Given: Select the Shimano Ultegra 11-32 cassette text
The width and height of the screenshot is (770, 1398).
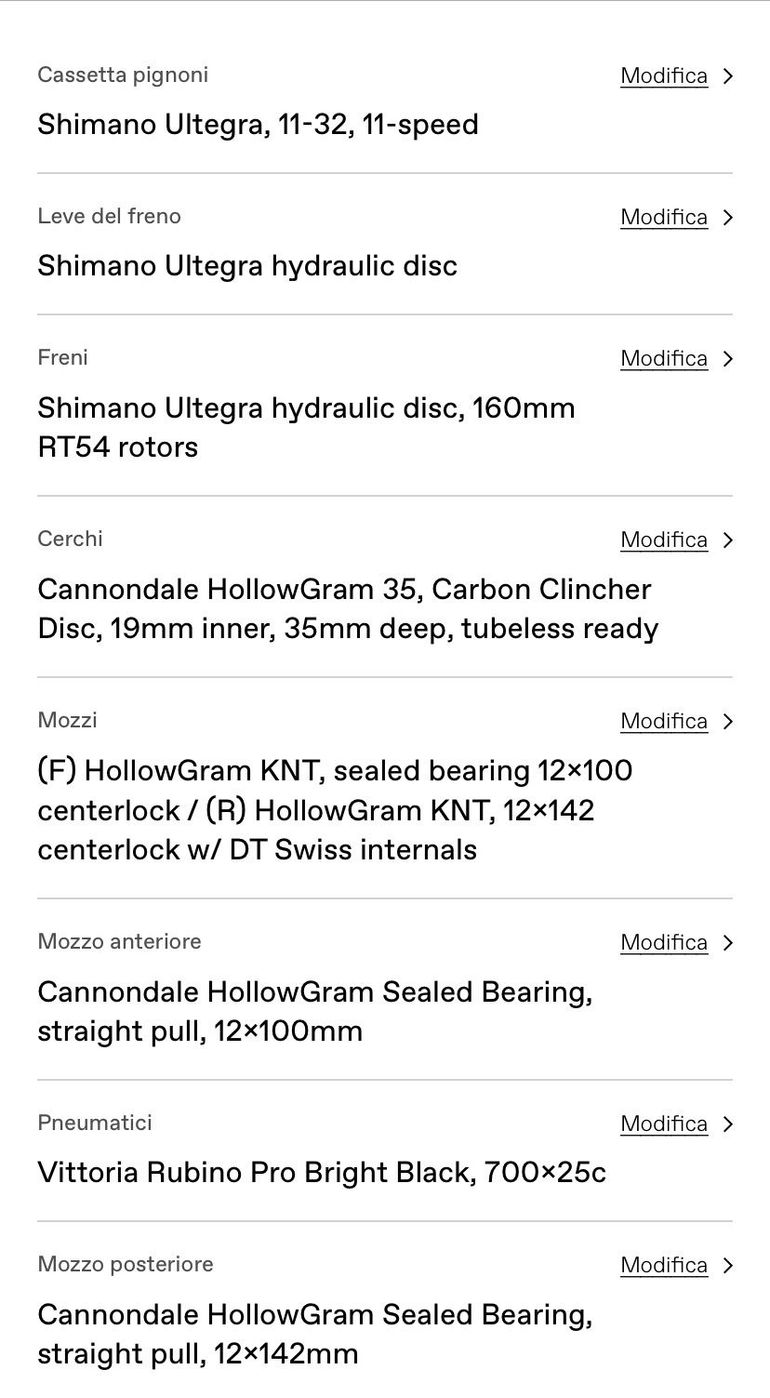Looking at the screenshot, I should pos(258,125).
